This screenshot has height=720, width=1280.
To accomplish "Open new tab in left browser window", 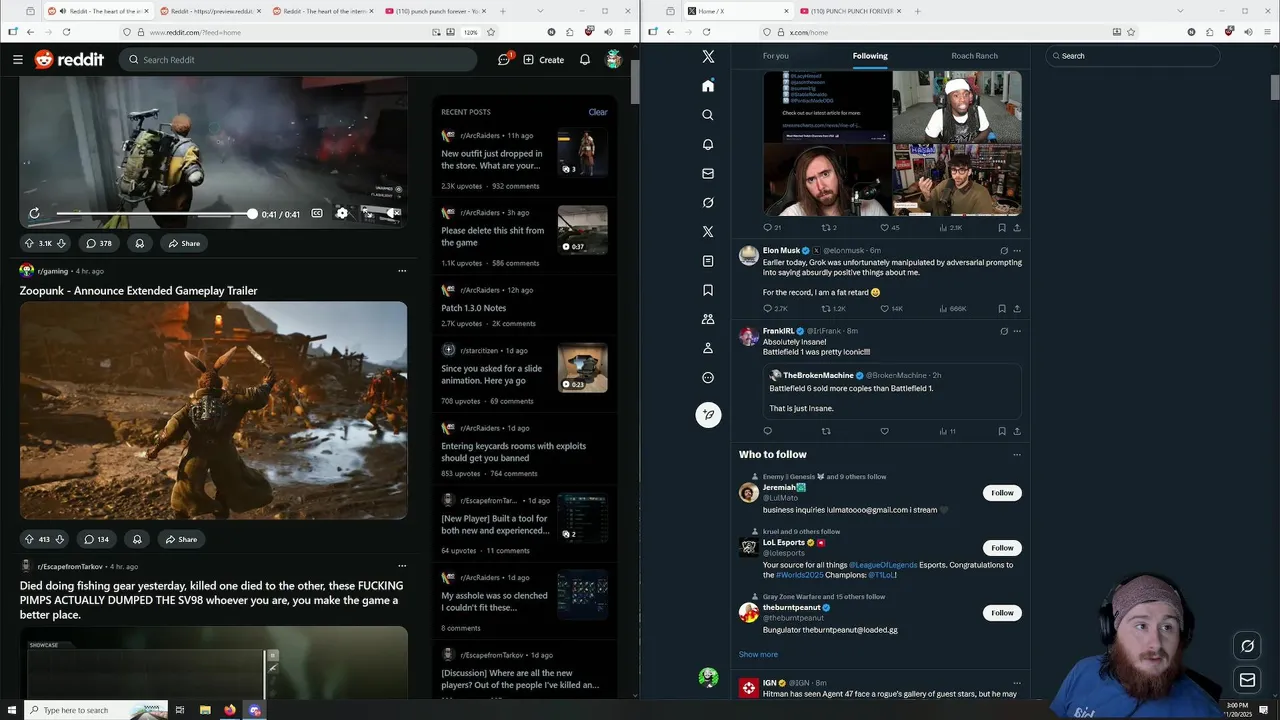I will coord(502,11).
